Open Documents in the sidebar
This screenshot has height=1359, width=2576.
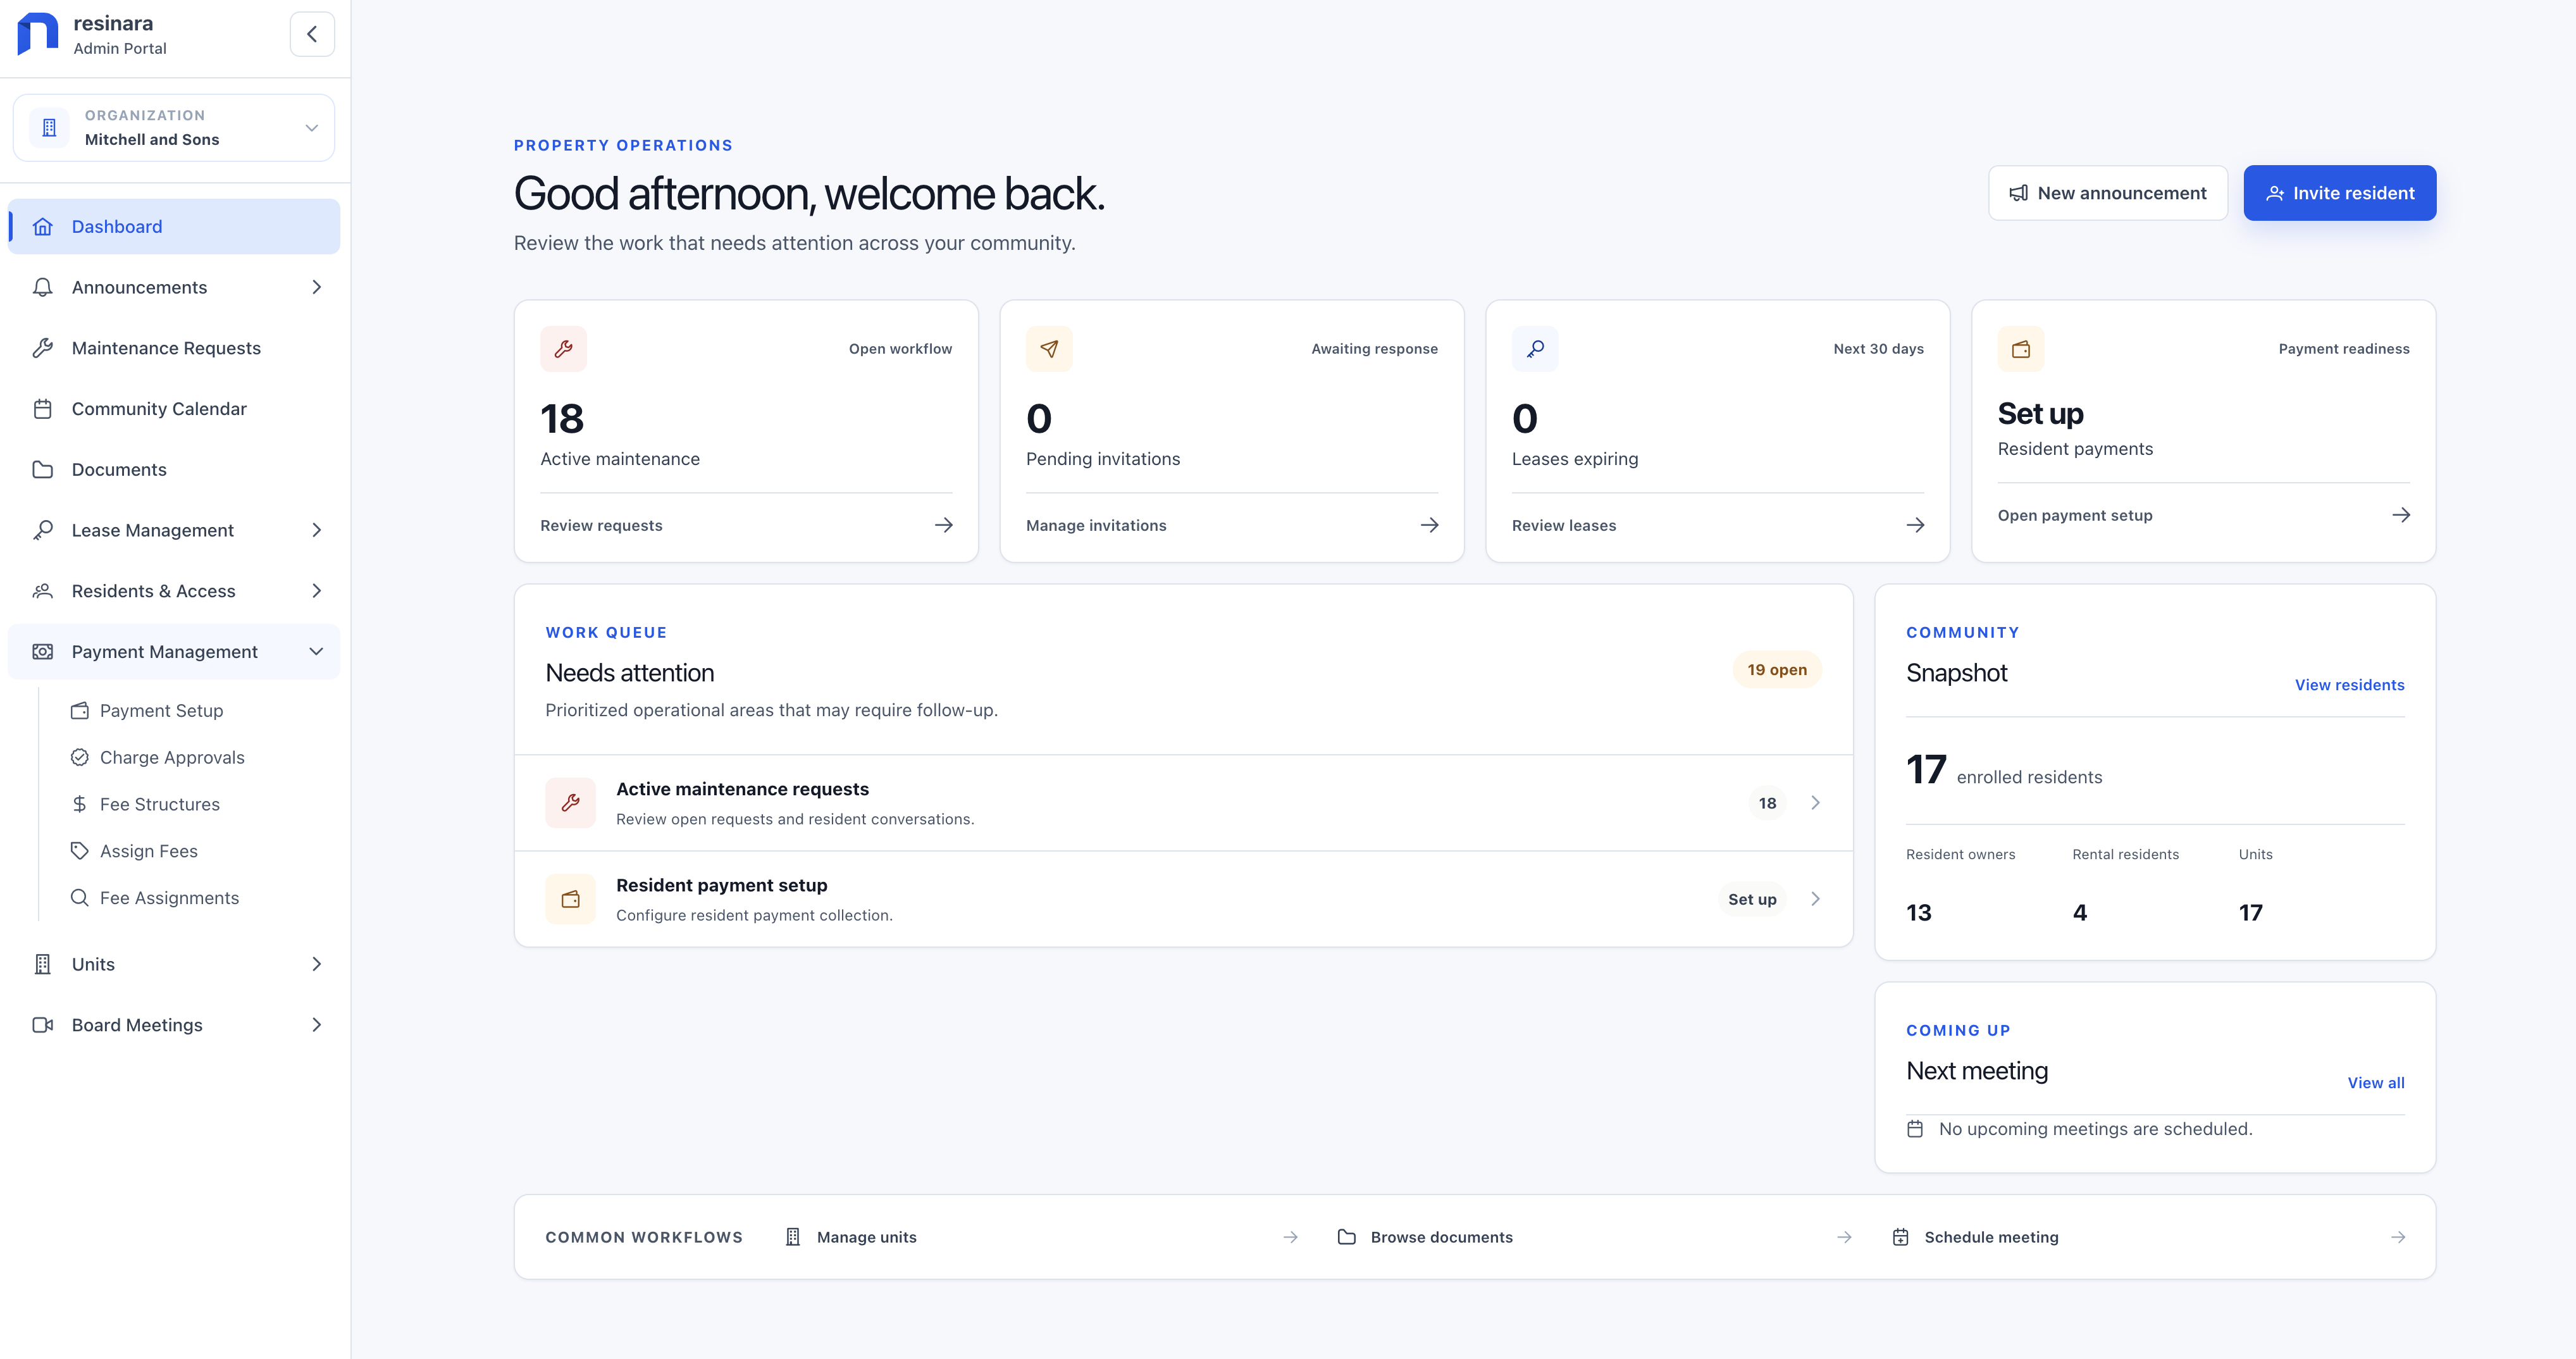tap(174, 470)
